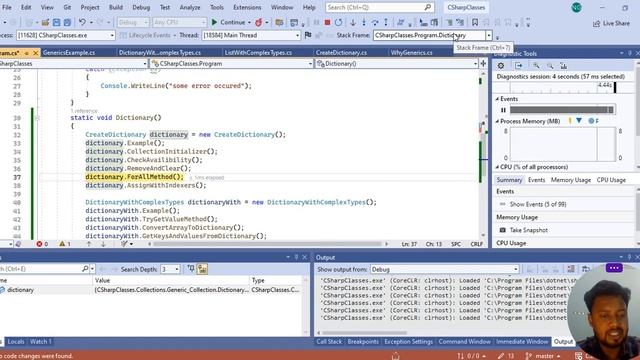Click the Output panel horizontal scrollbar
This screenshot has height=360, width=640.
pos(364,333)
